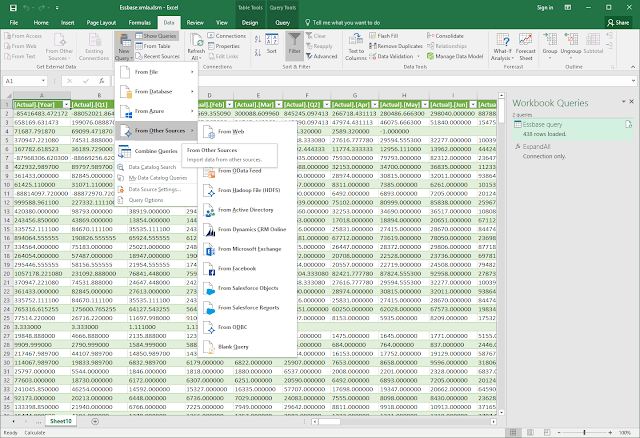Open Connections in the ribbon
The height and width of the screenshot is (438, 640).
[227, 36]
